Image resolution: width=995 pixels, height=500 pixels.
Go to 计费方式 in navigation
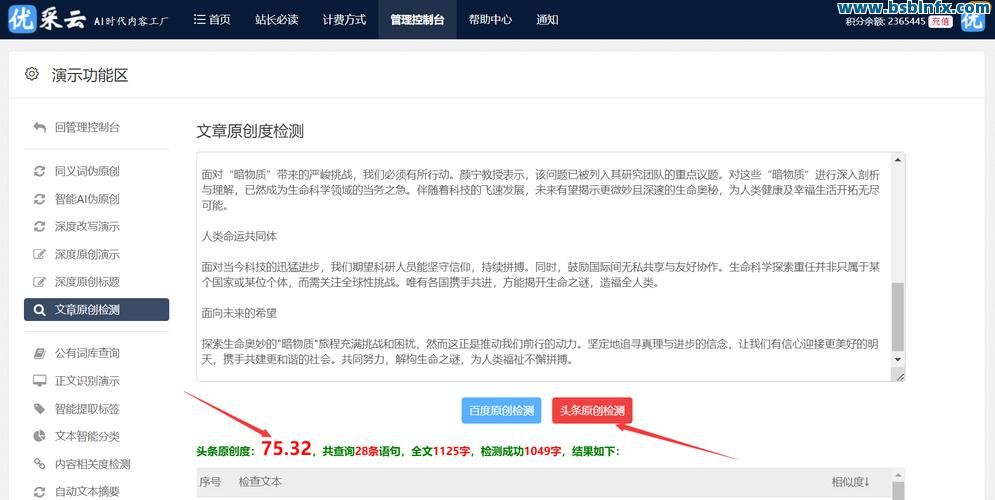(x=344, y=20)
